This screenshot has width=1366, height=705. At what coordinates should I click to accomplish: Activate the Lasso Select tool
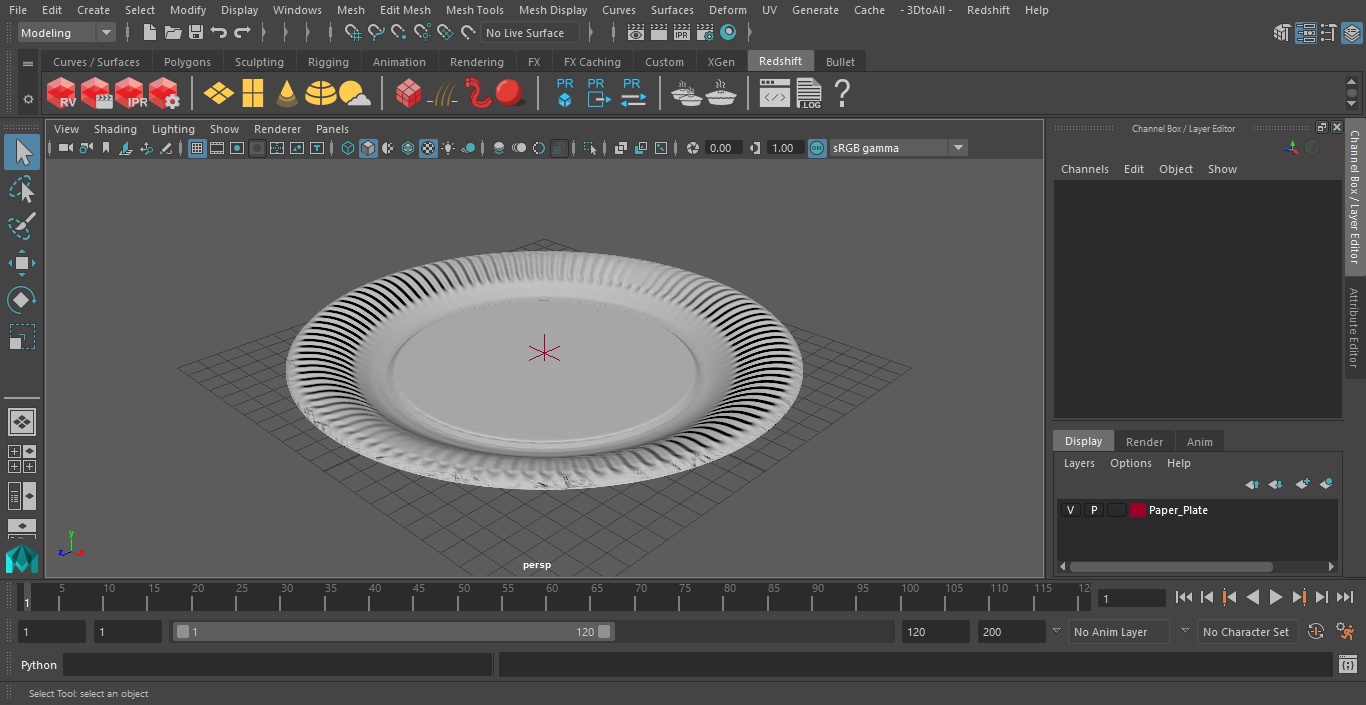[x=22, y=190]
